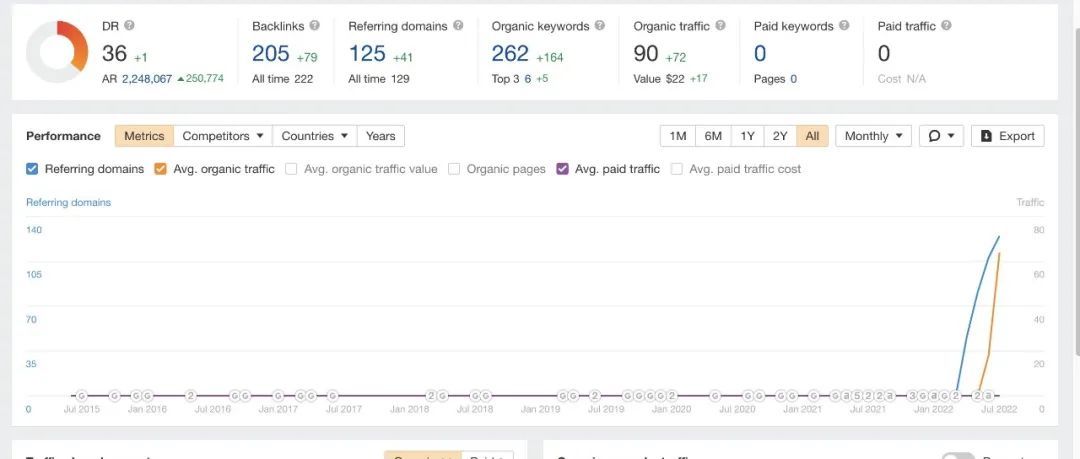Open the Backlinks help tooltip icon
This screenshot has width=1080, height=459.
[315, 26]
